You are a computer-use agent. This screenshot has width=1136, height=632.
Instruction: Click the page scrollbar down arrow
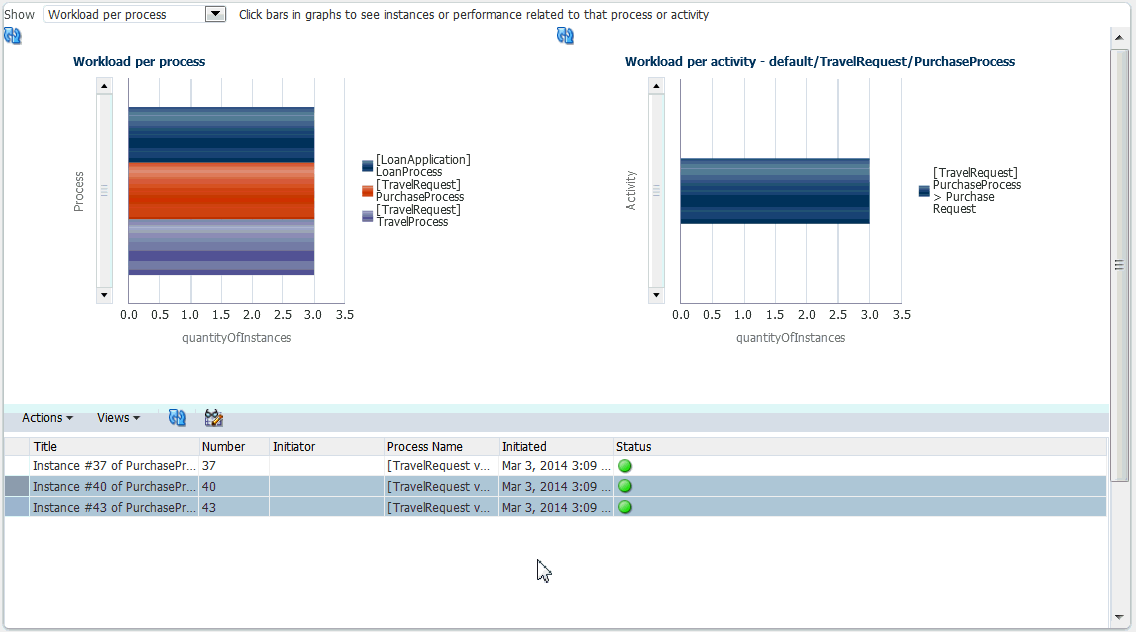[x=1119, y=618]
